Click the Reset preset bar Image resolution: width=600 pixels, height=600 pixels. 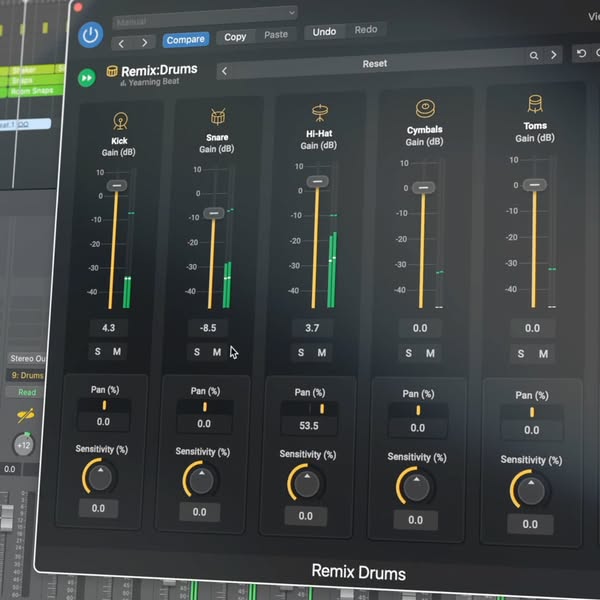(x=375, y=64)
